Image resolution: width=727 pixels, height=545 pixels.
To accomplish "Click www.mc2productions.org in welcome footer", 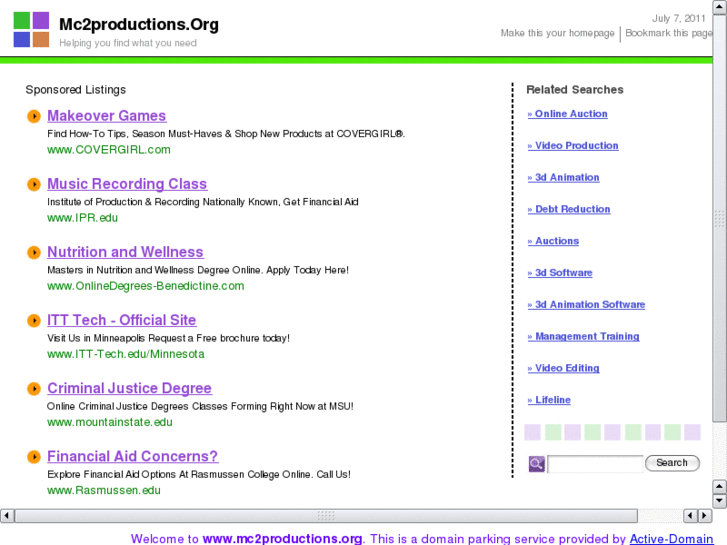I will 282,539.
